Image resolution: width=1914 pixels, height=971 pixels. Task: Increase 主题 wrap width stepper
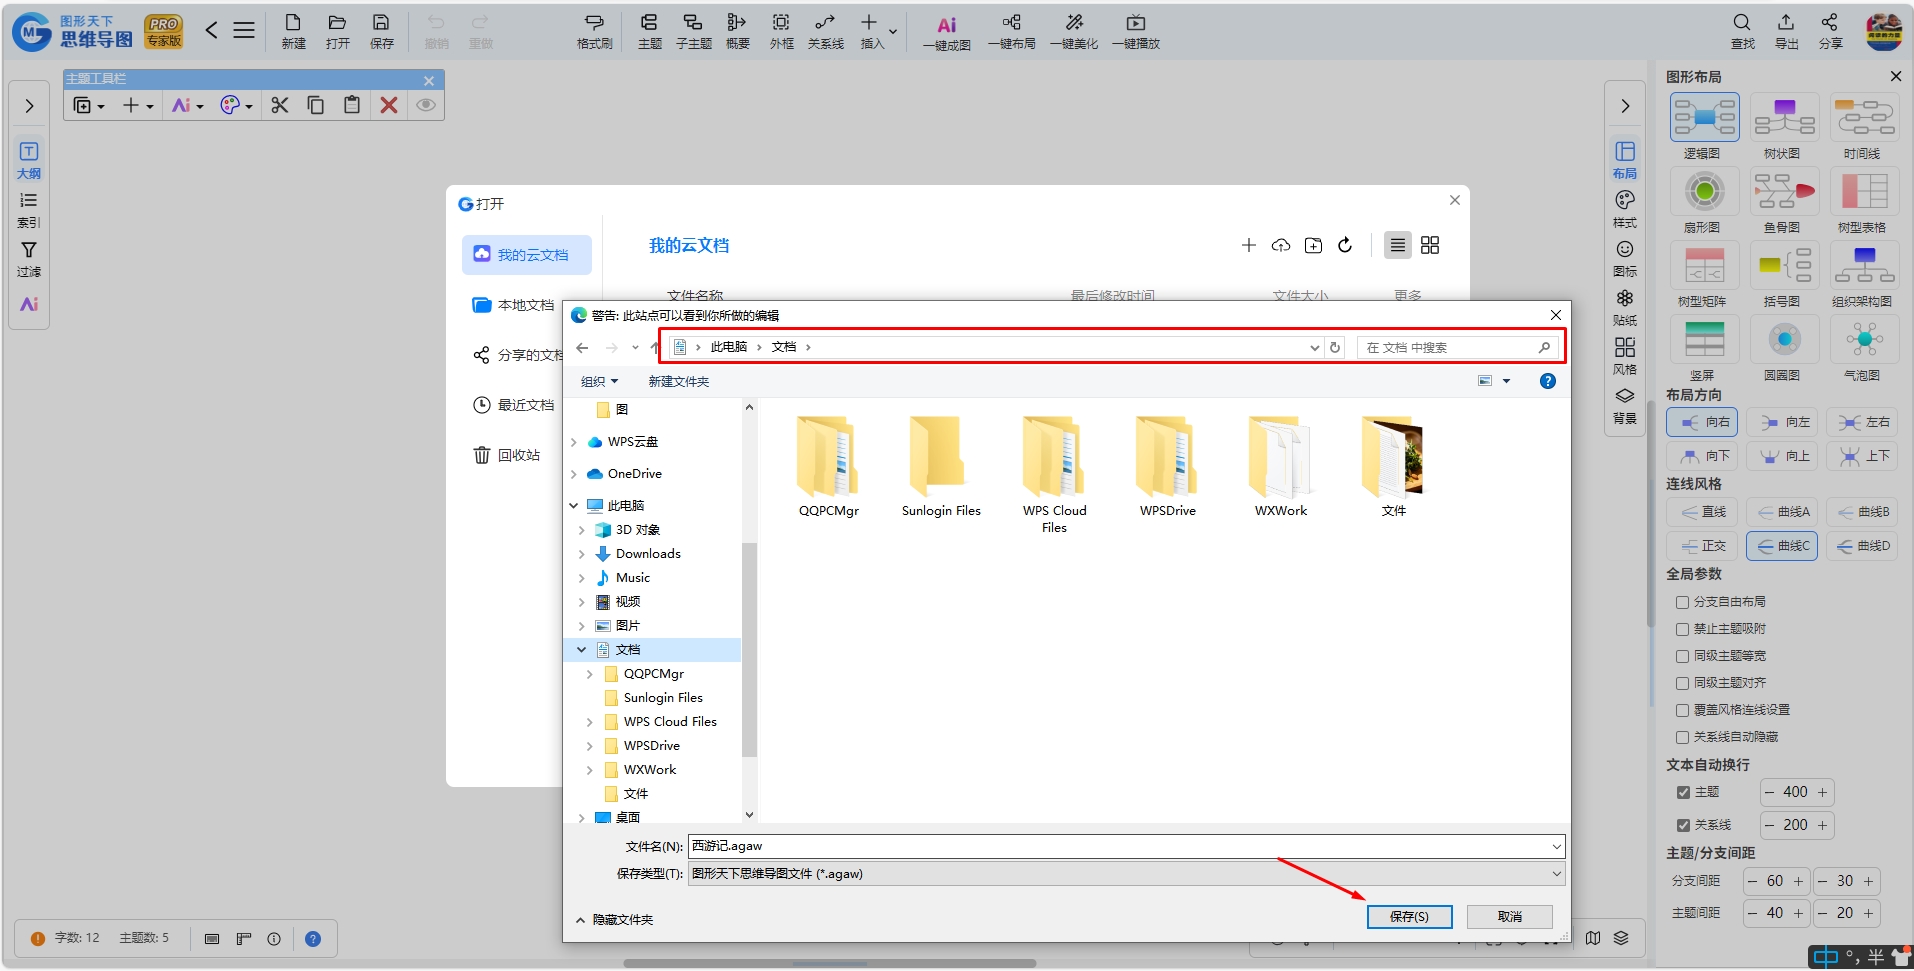coord(1822,792)
